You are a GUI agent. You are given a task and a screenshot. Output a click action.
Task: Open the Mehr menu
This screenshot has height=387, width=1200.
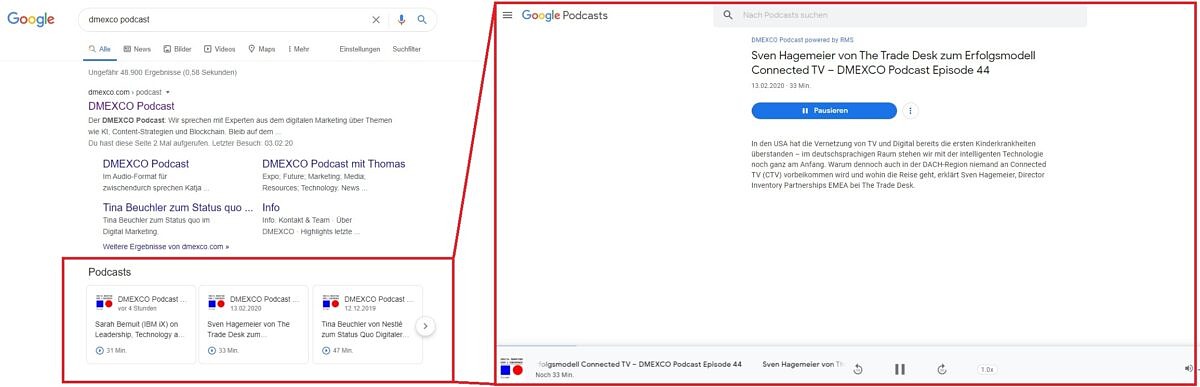pyautogui.click(x=299, y=49)
